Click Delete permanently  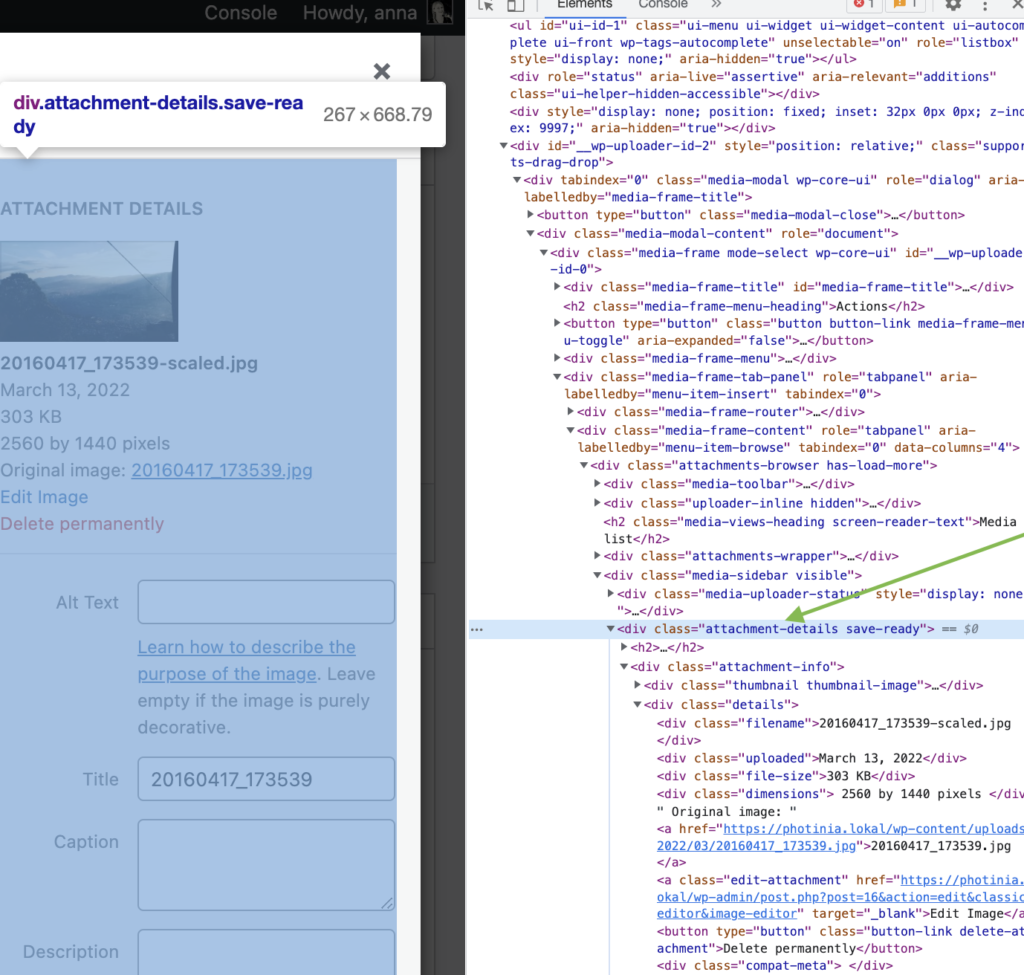pyautogui.click(x=82, y=524)
